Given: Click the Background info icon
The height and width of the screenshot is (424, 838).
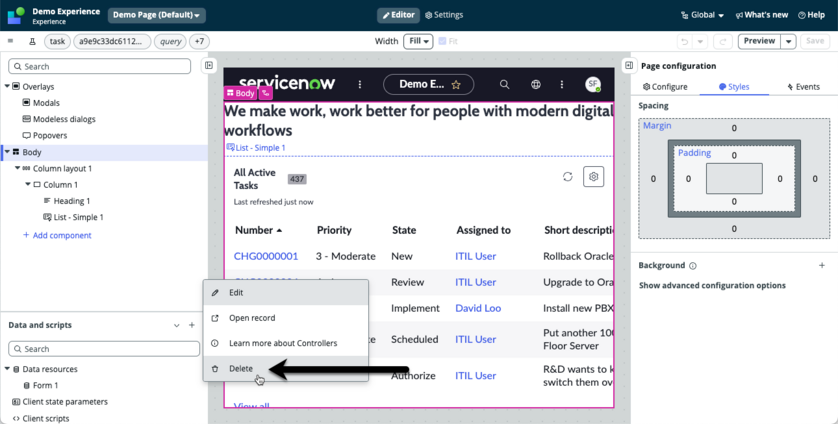Looking at the screenshot, I should tap(693, 266).
